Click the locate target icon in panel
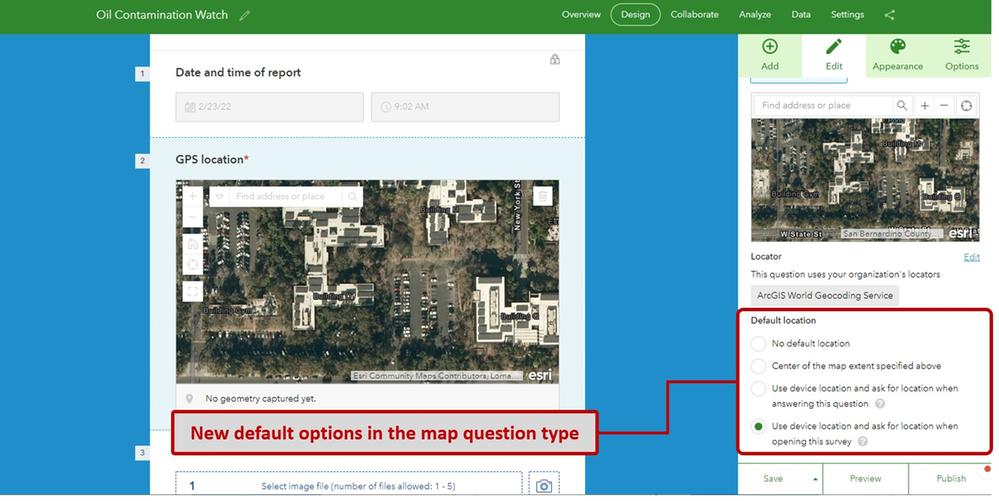Screen dimensions: 999x501 967,106
